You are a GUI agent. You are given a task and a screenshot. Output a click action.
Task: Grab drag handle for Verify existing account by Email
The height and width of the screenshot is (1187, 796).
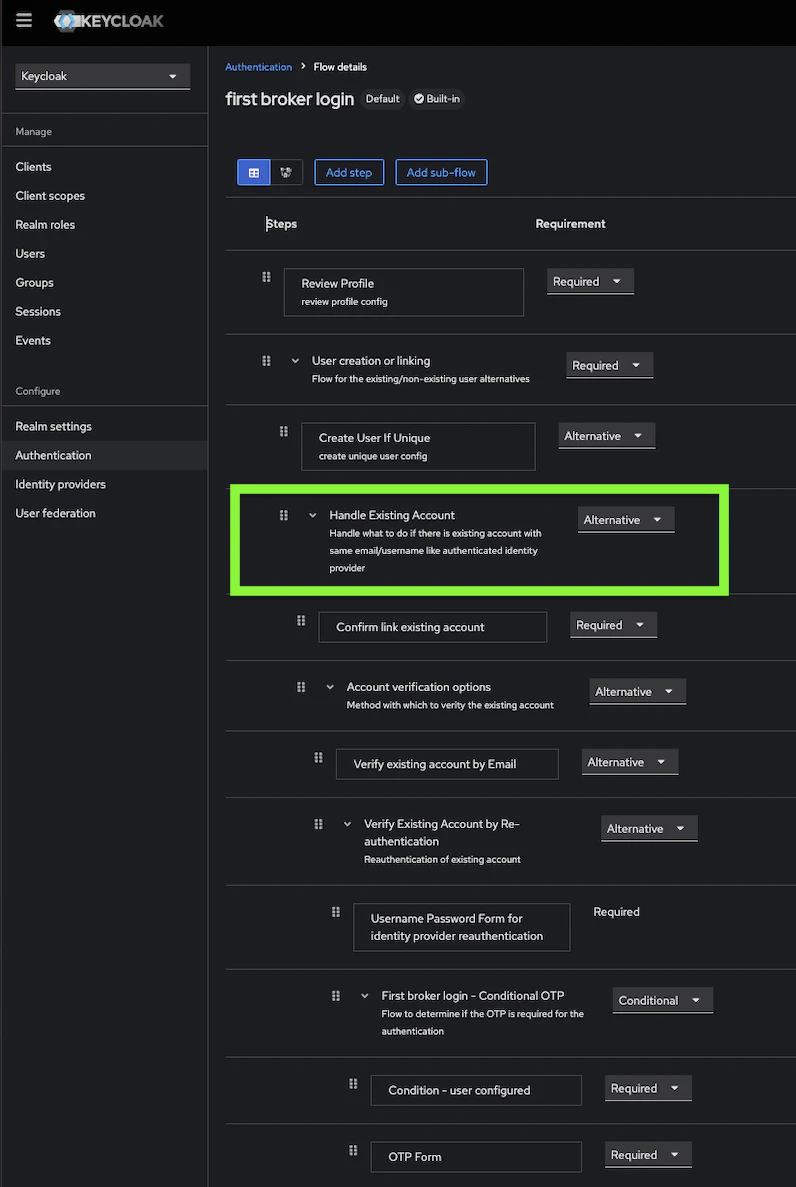[x=318, y=758]
